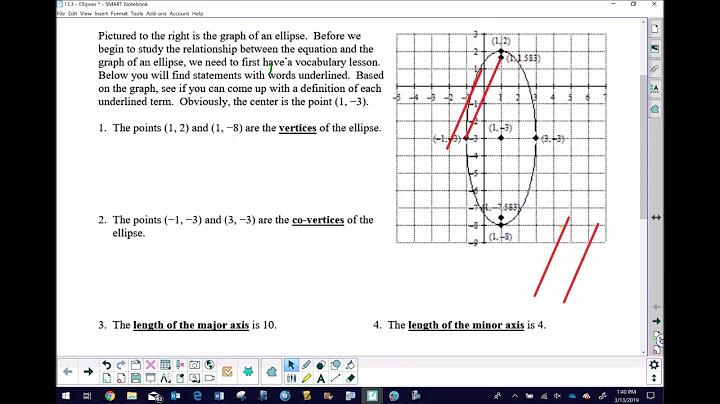Click the document camera icon
This screenshot has width=720, height=404.
pyautogui.click(x=180, y=378)
